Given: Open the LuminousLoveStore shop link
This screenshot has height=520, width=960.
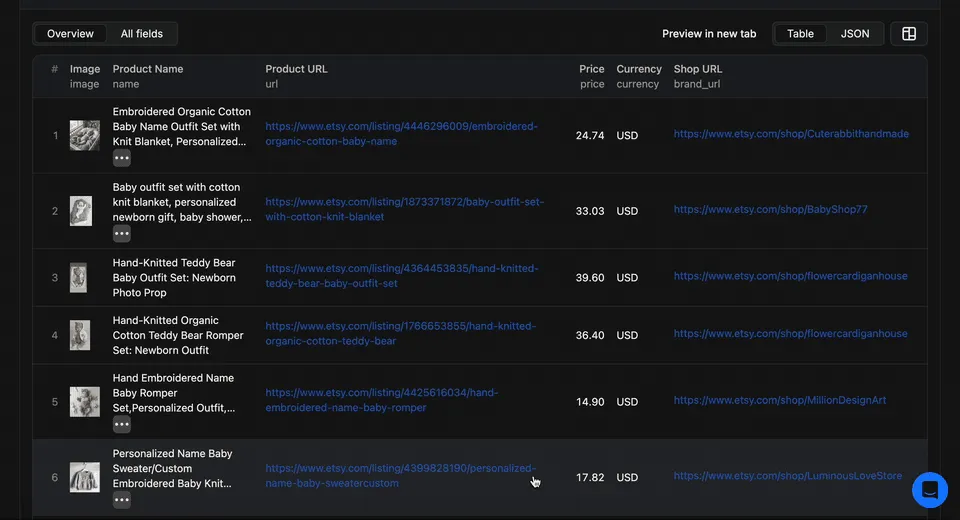Looking at the screenshot, I should point(787,477).
